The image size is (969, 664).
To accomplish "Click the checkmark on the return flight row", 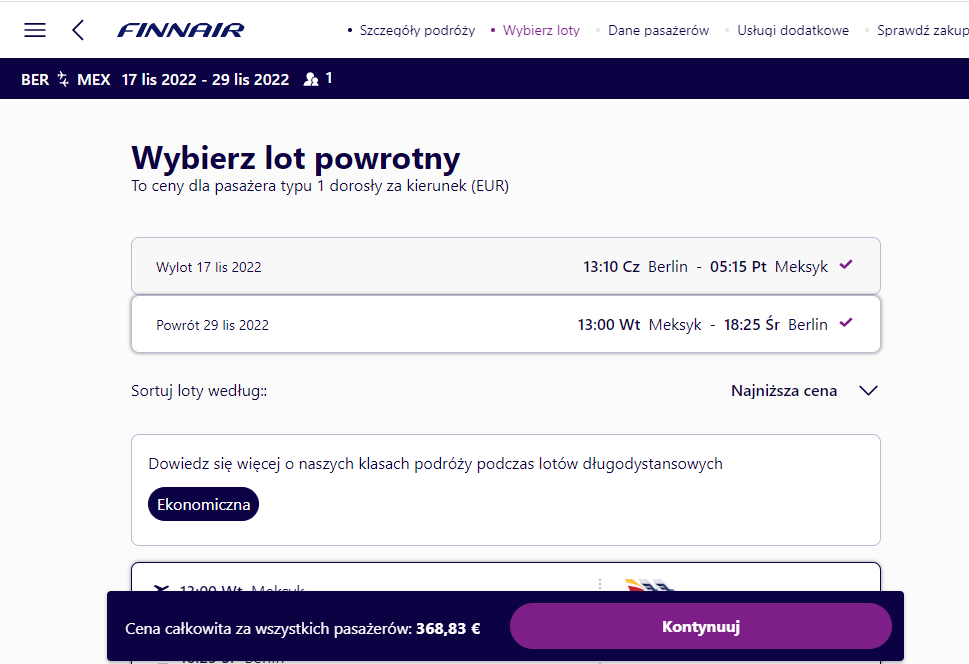I will tap(846, 323).
